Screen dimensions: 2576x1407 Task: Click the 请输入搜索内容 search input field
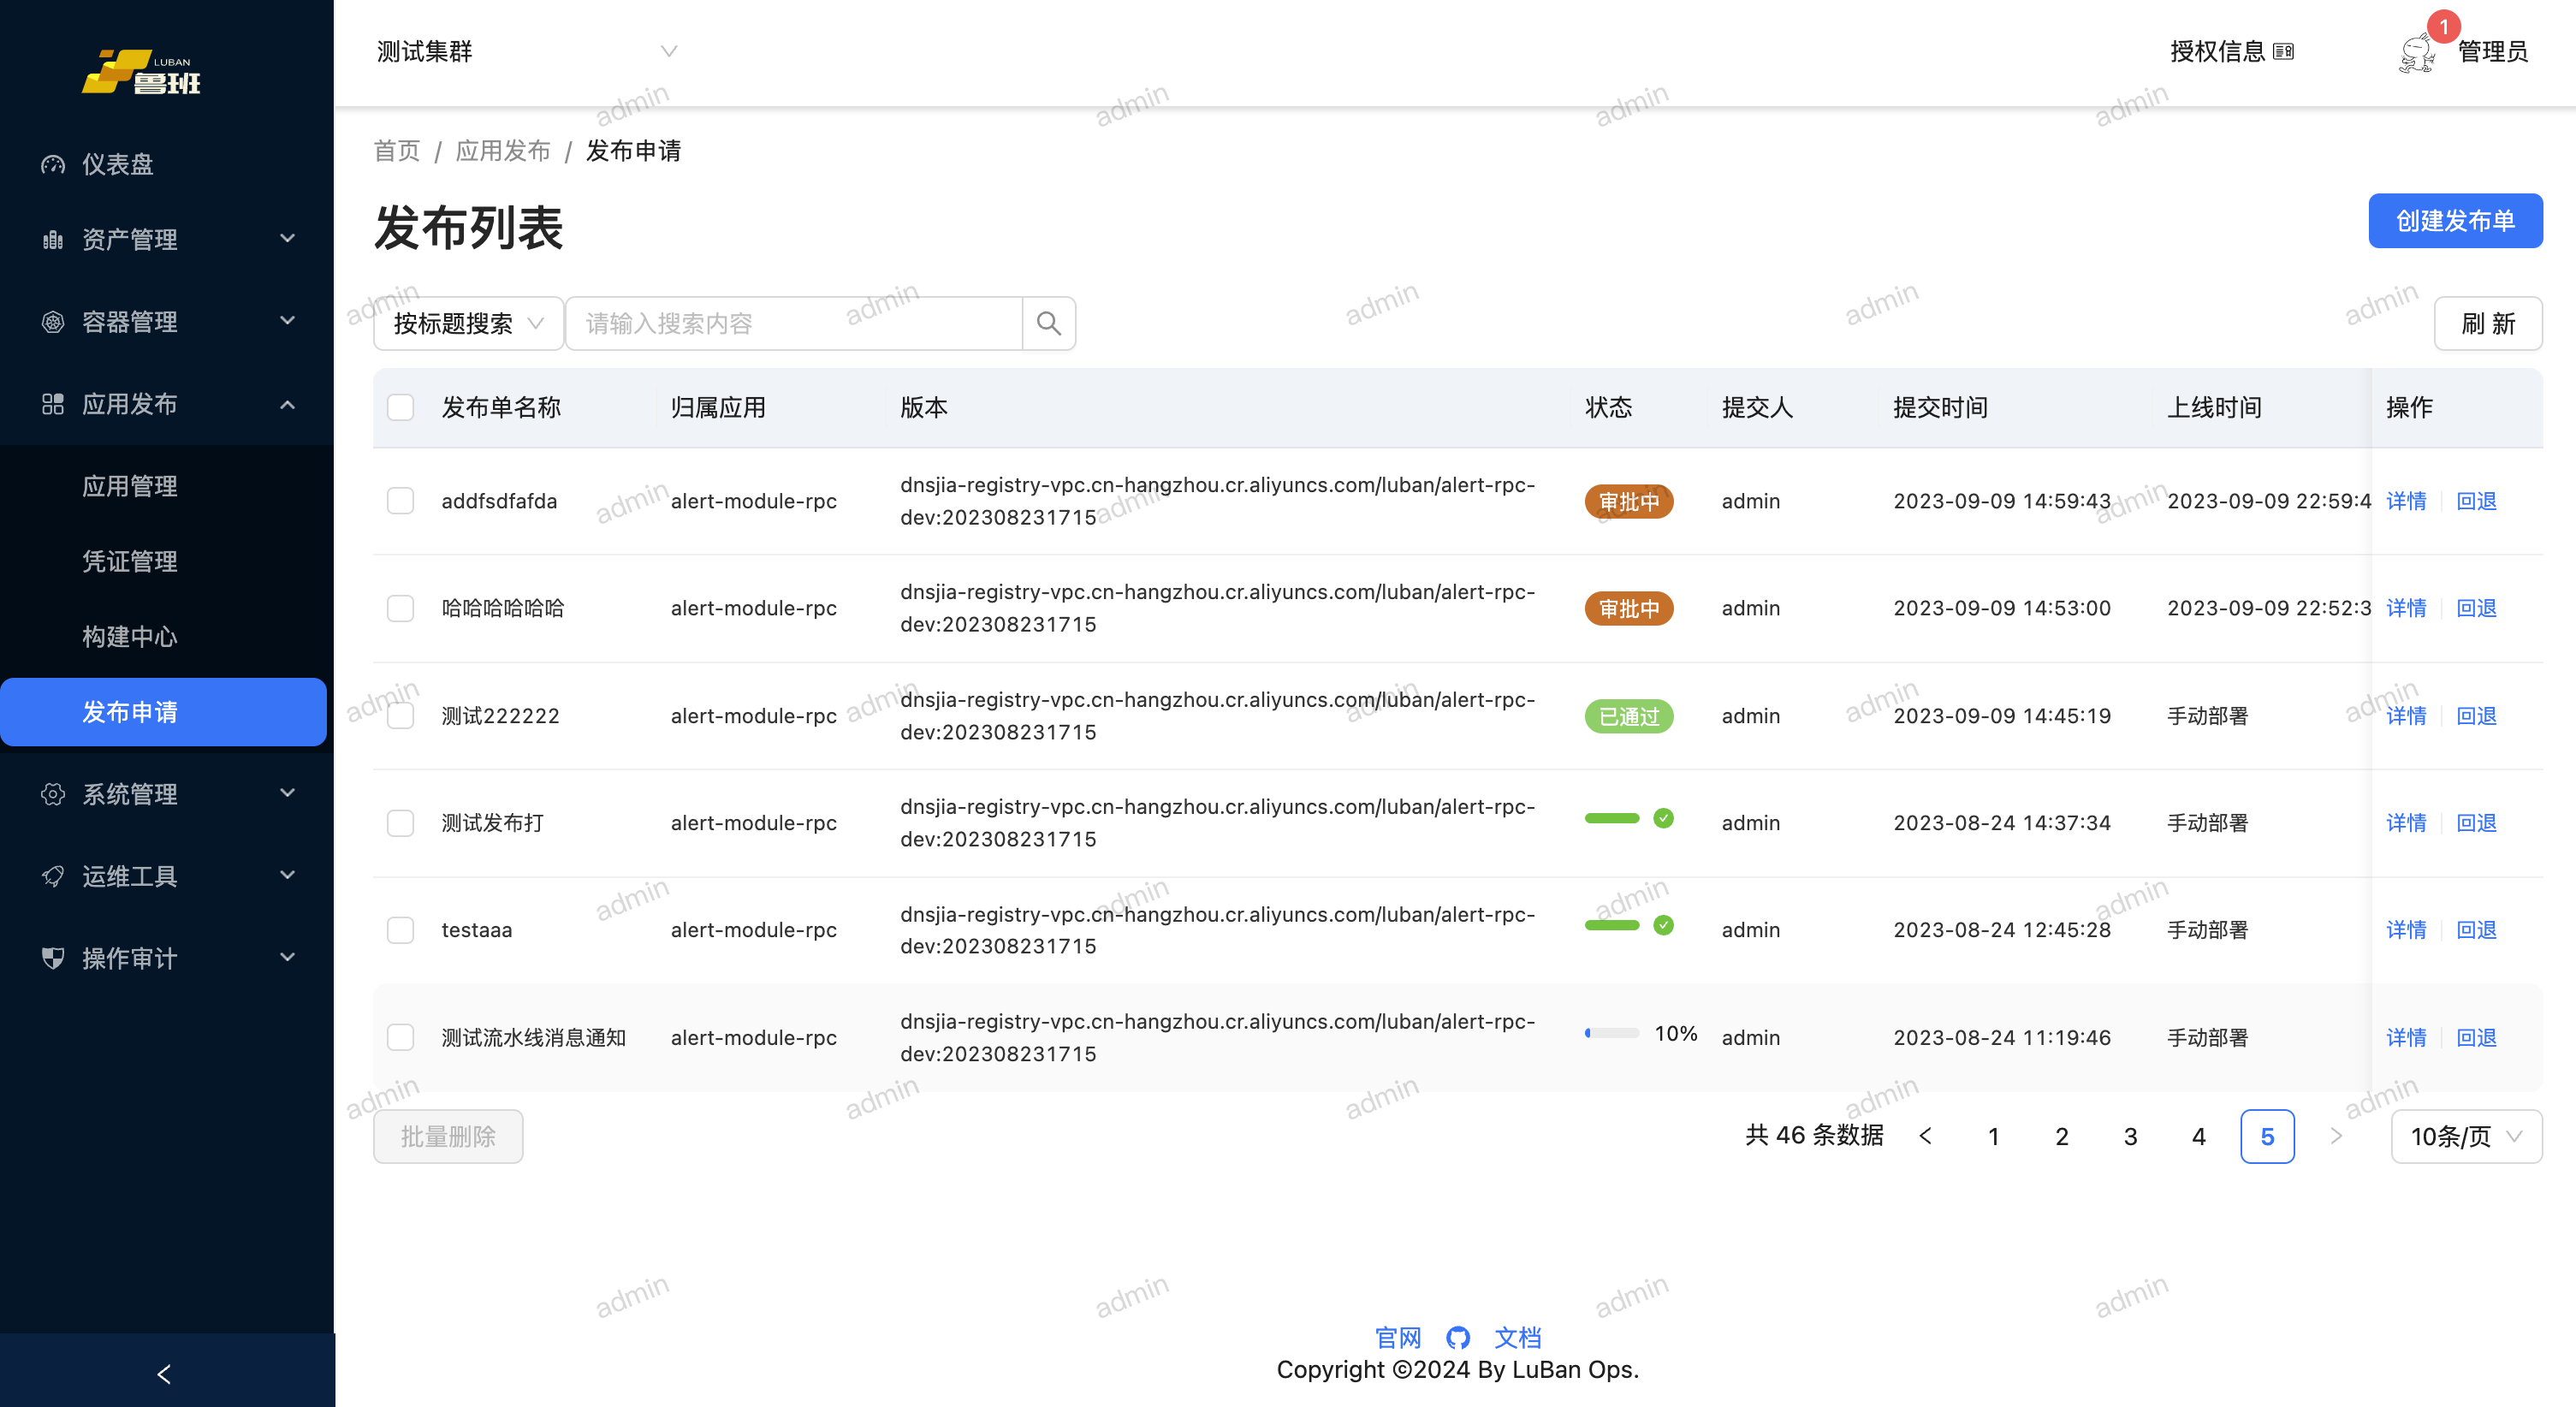click(795, 323)
